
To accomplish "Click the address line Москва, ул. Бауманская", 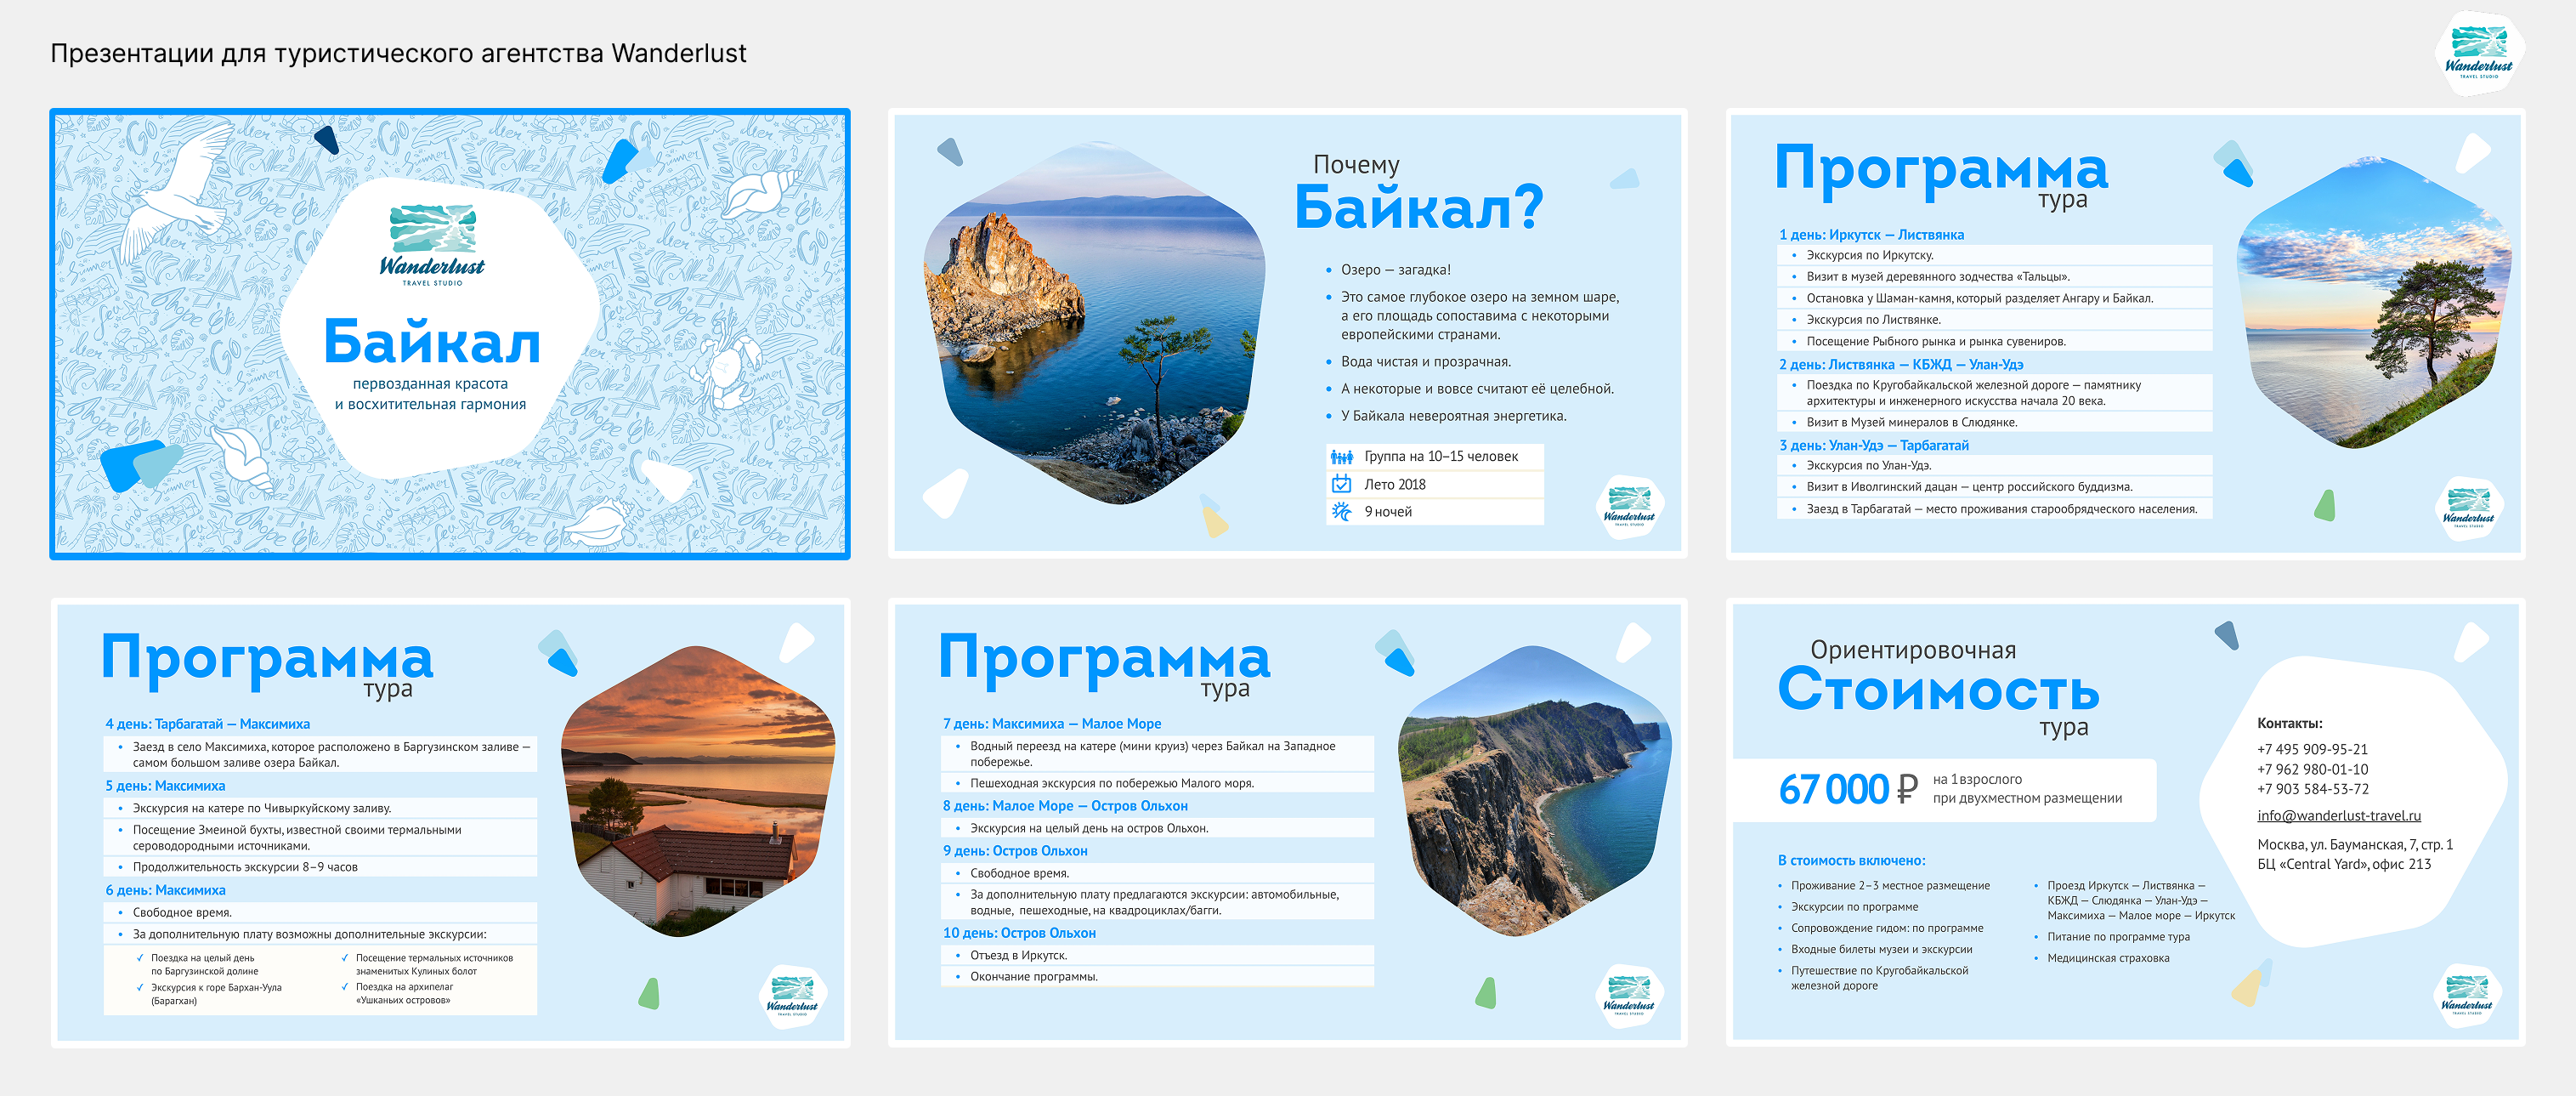I will pos(2354,845).
